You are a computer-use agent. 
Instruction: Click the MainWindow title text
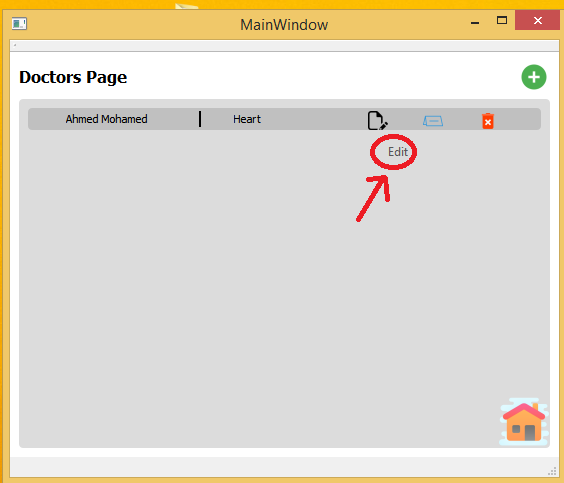[x=284, y=25]
